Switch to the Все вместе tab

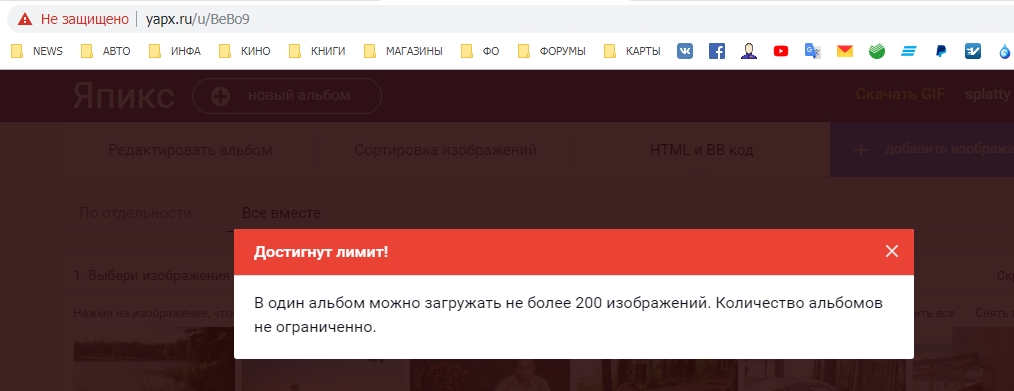[x=281, y=213]
